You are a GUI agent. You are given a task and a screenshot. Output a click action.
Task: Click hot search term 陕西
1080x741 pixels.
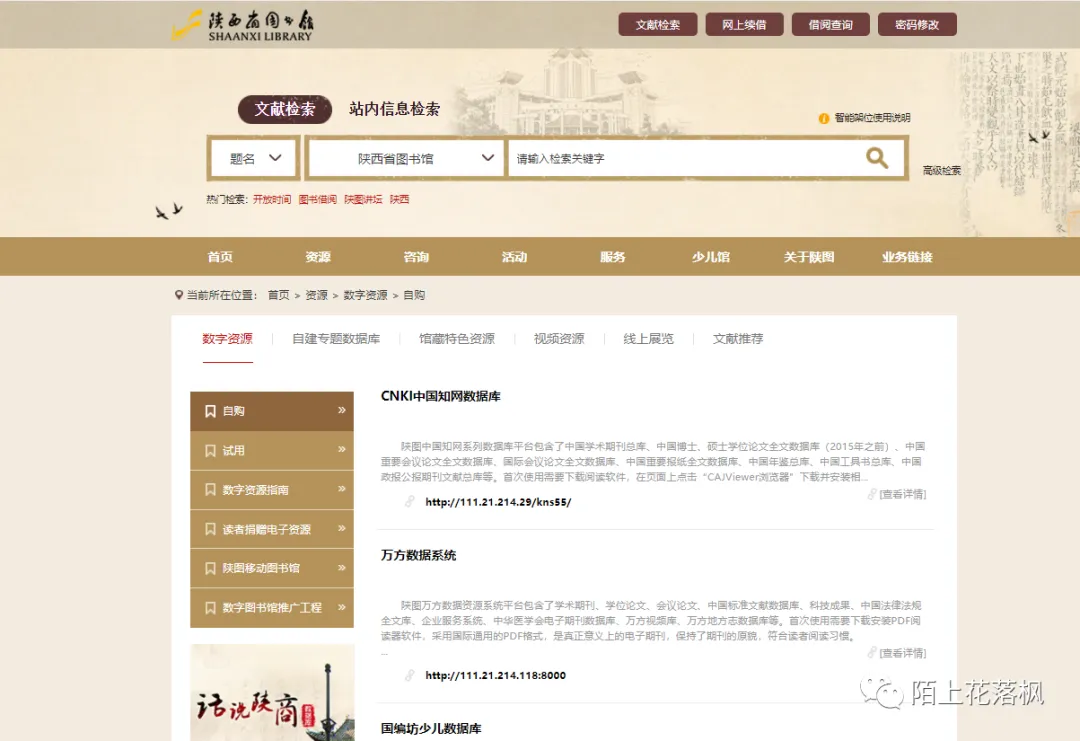tap(399, 199)
